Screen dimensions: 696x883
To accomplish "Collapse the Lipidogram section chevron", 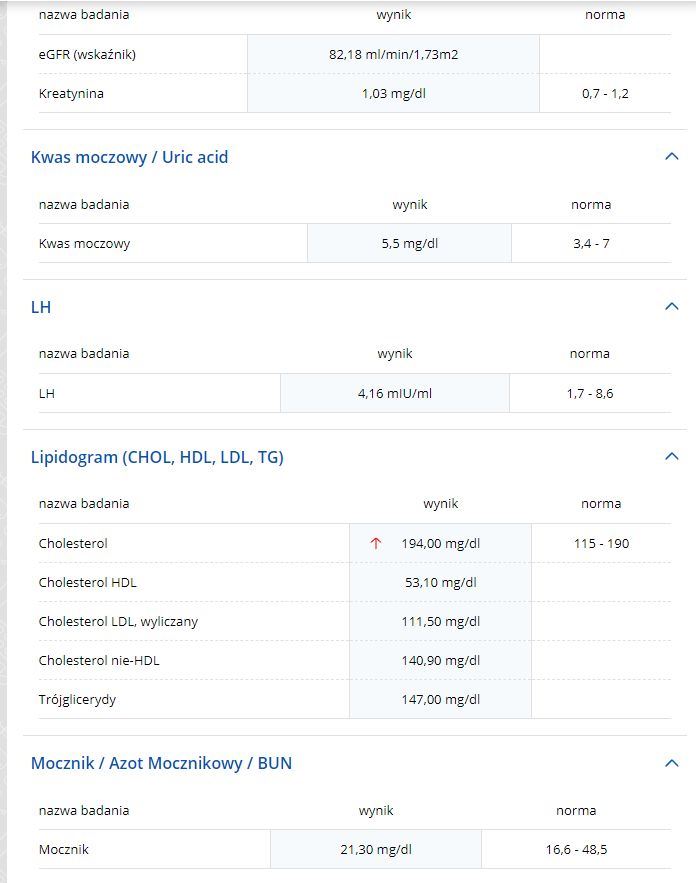I will click(671, 456).
